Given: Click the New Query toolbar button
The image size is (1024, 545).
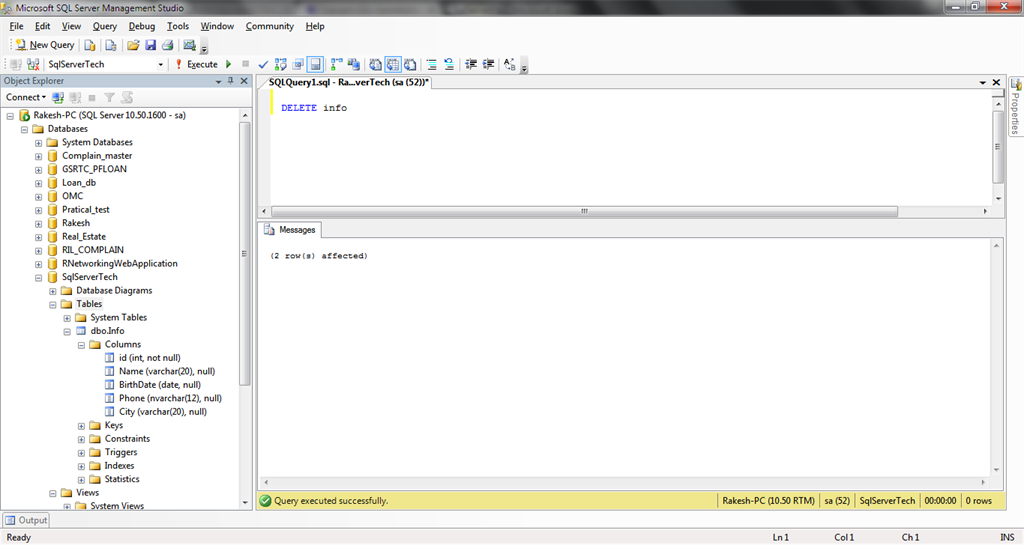Looking at the screenshot, I should click(x=44, y=45).
